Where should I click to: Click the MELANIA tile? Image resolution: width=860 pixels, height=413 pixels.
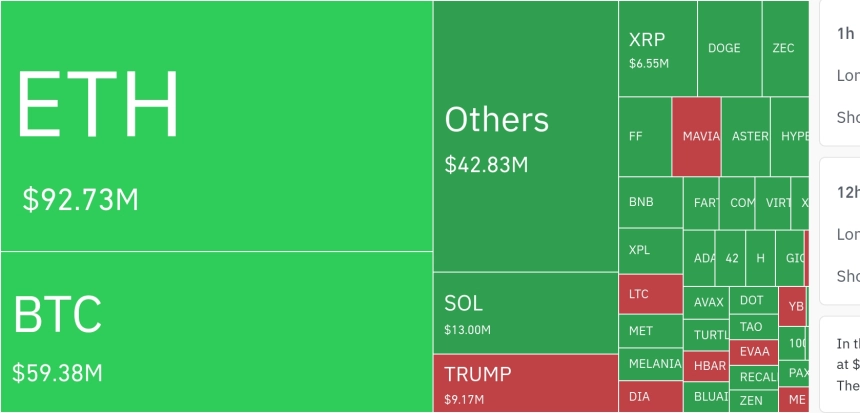[650, 364]
